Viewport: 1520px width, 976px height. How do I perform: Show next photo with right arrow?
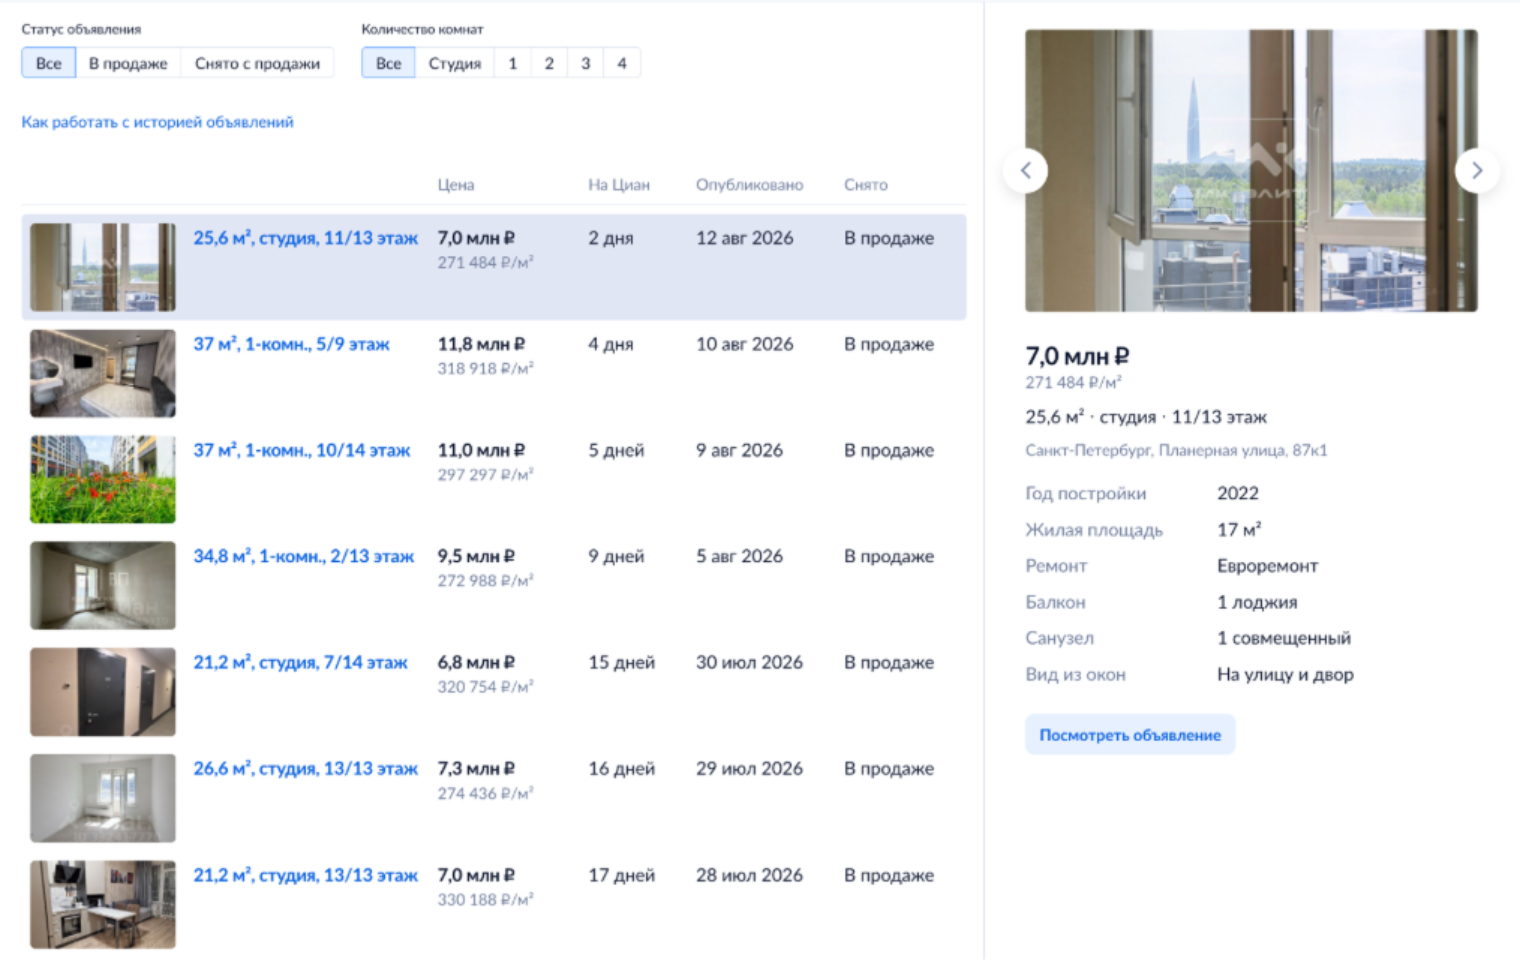pyautogui.click(x=1477, y=170)
